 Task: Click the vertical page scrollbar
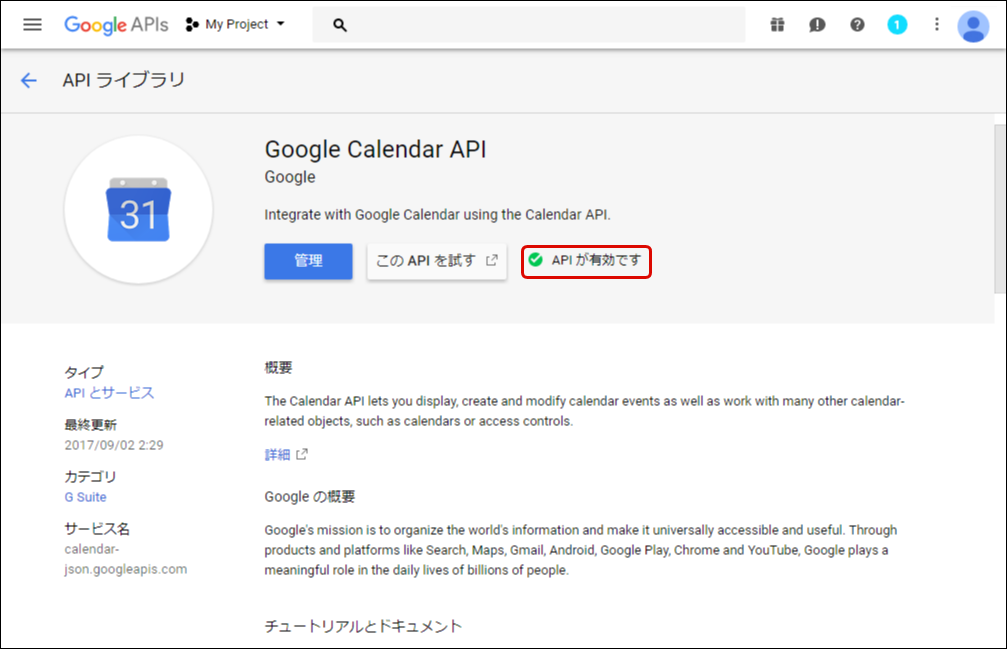point(1000,209)
